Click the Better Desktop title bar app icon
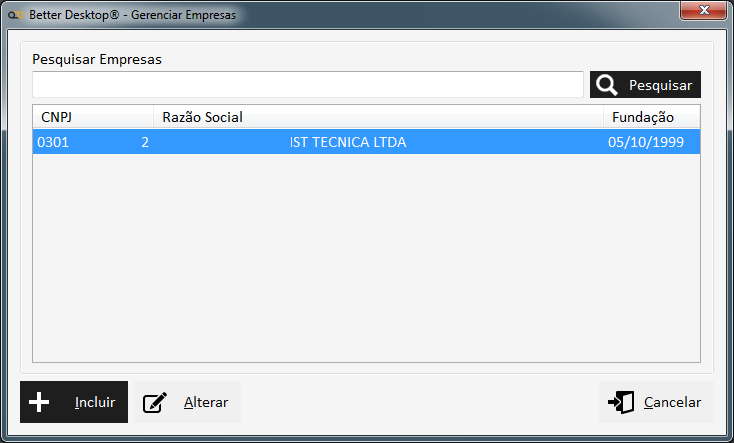 pyautogui.click(x=15, y=17)
